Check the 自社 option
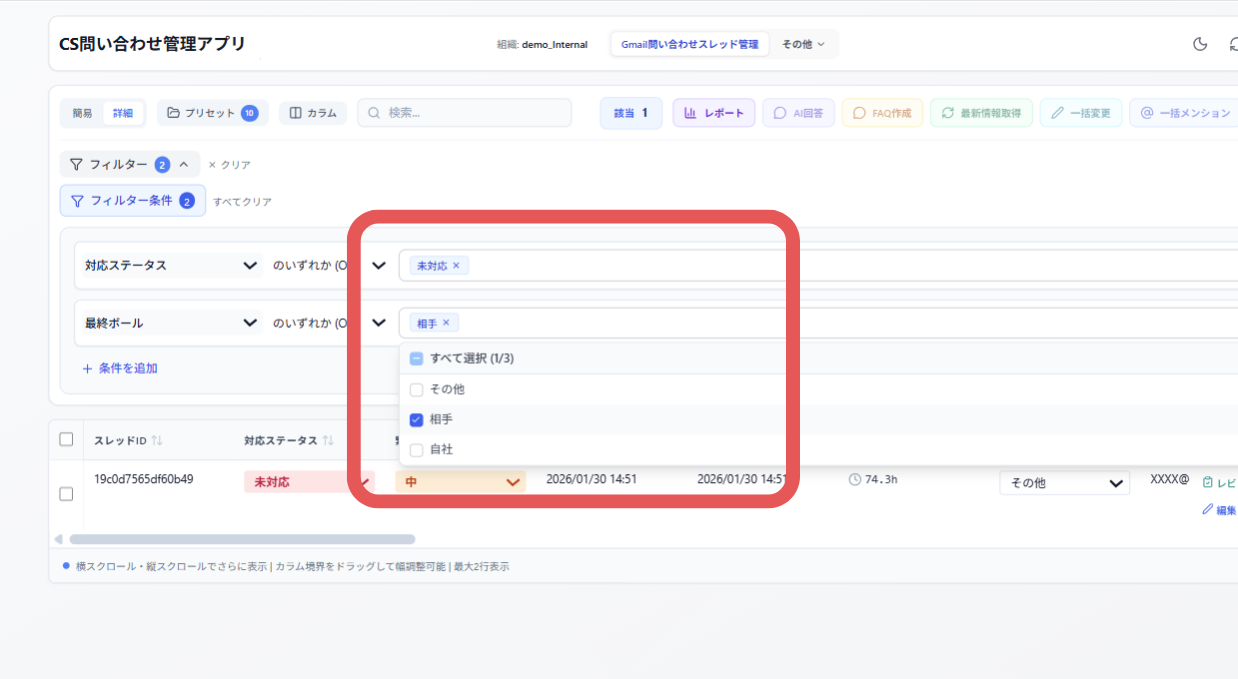This screenshot has height=679, width=1238. coord(417,450)
